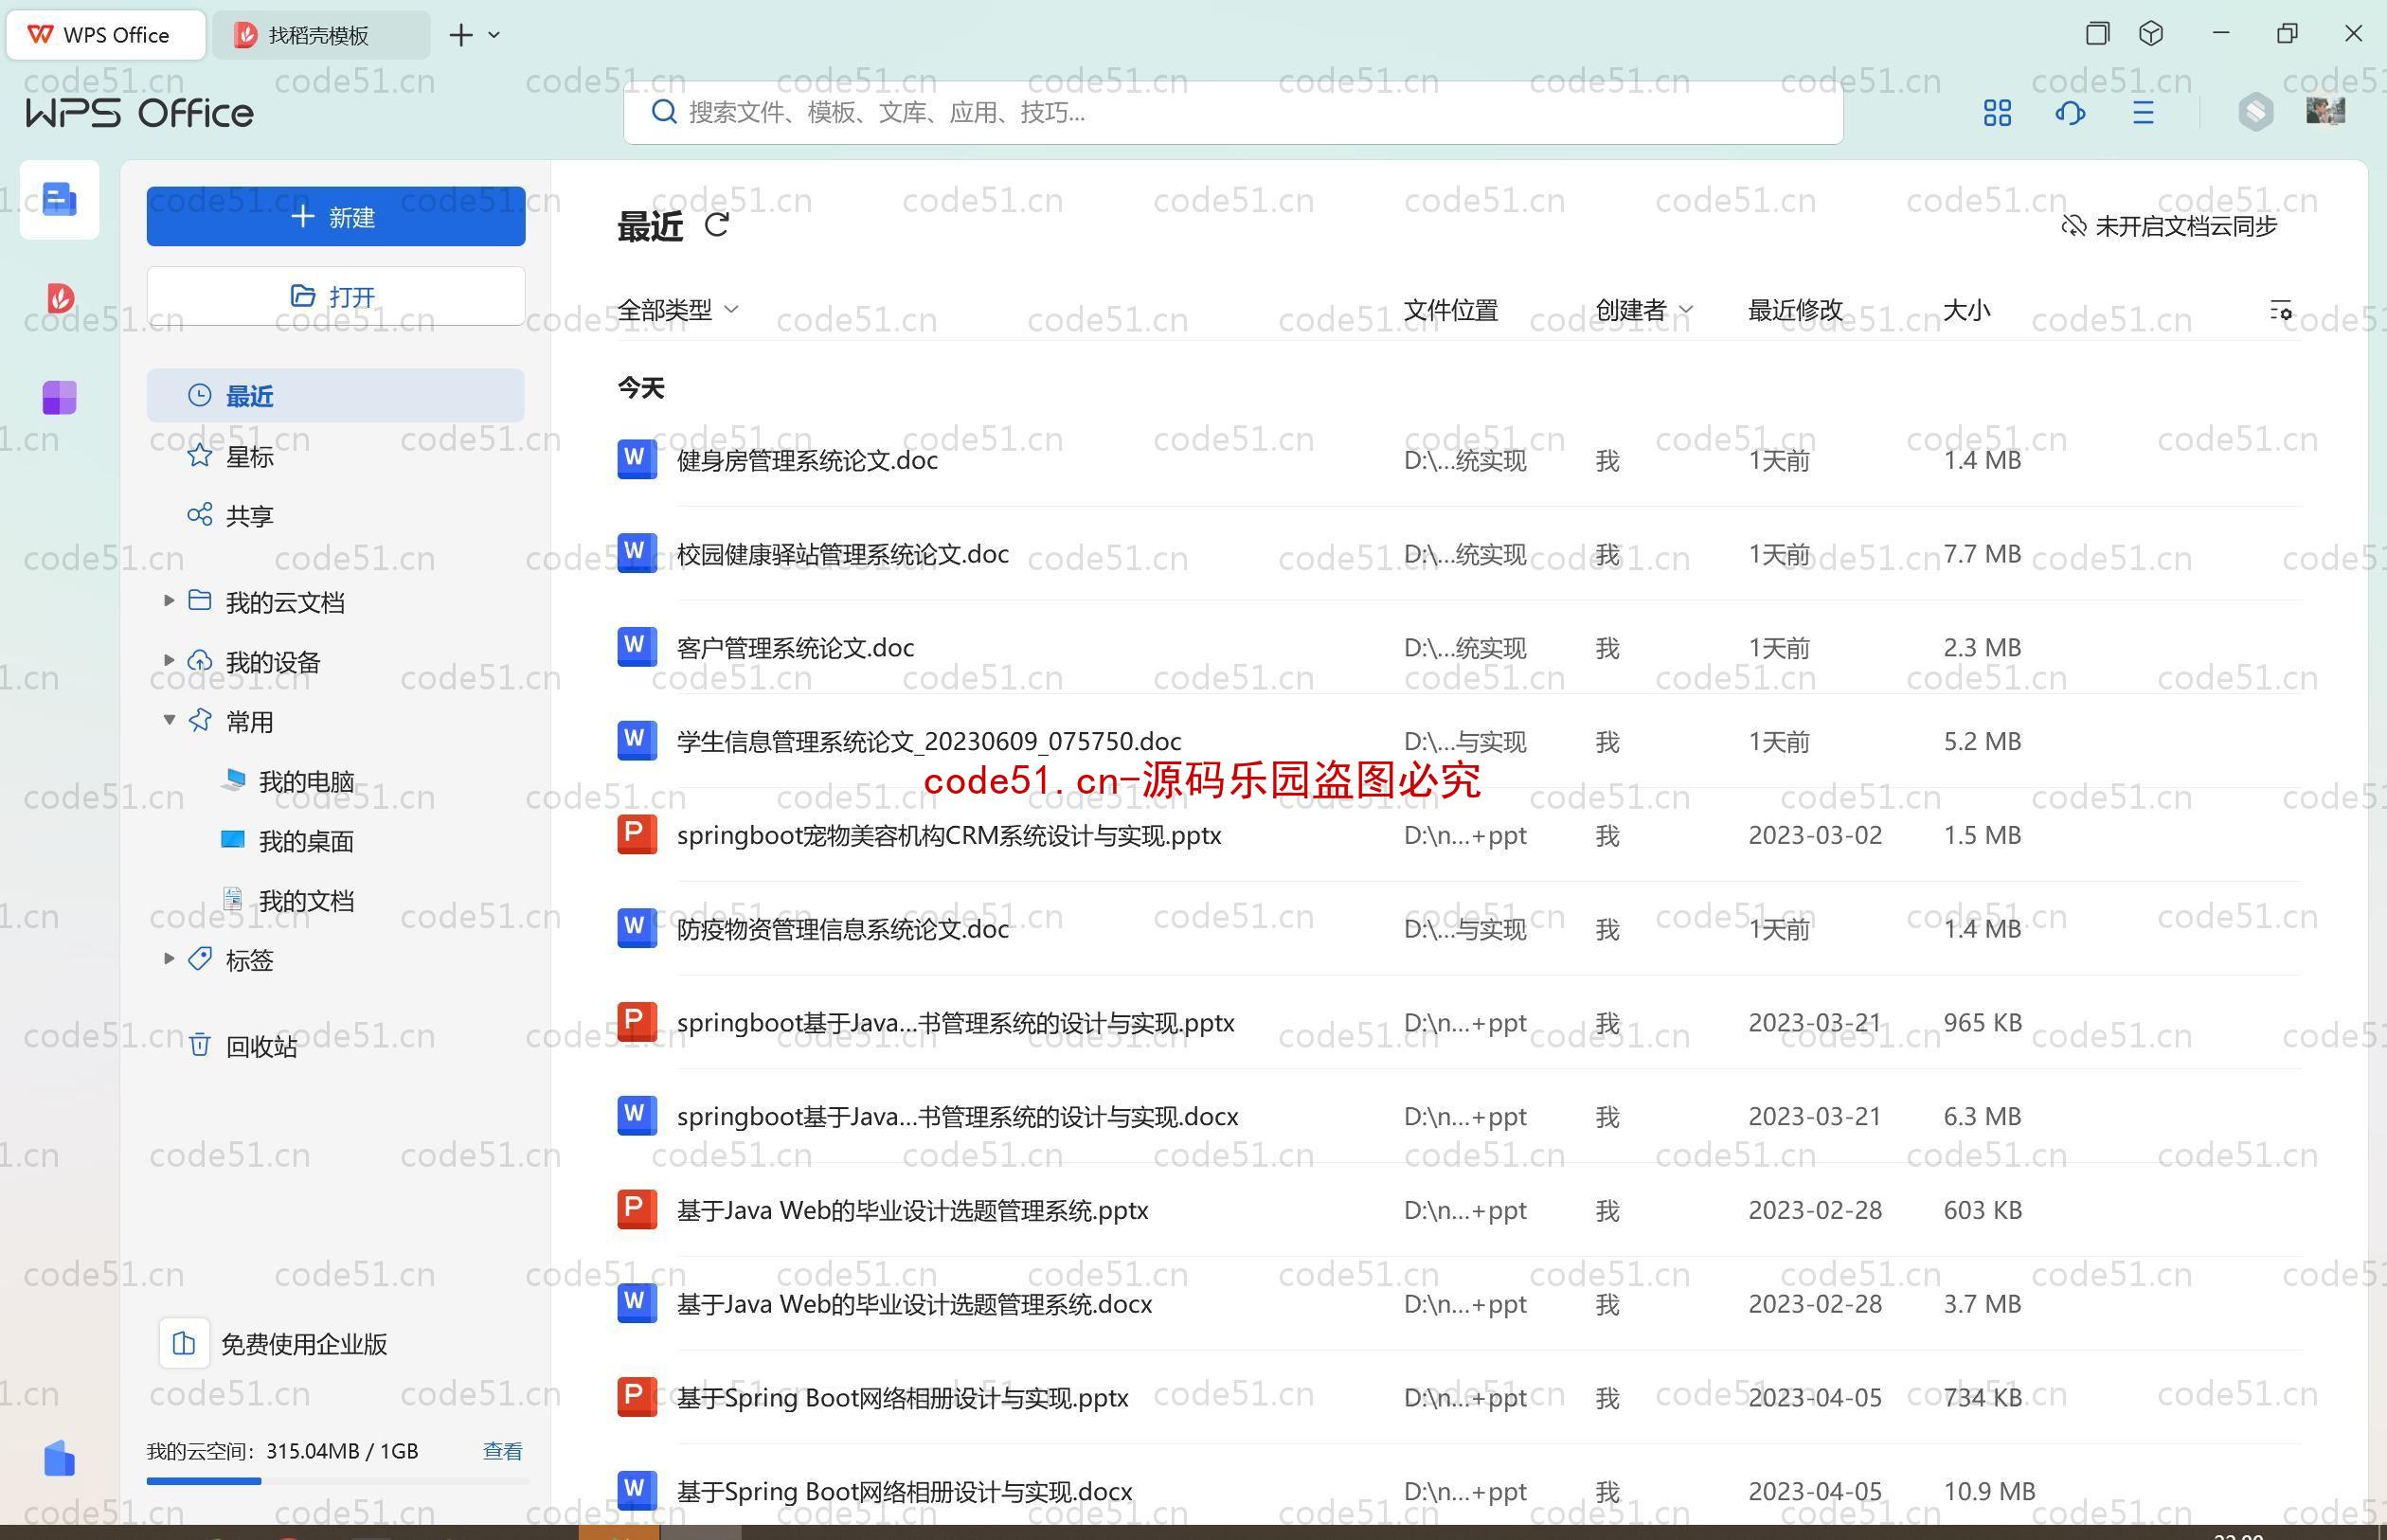
Task: Click 查看 link for cloud space
Action: 502,1450
